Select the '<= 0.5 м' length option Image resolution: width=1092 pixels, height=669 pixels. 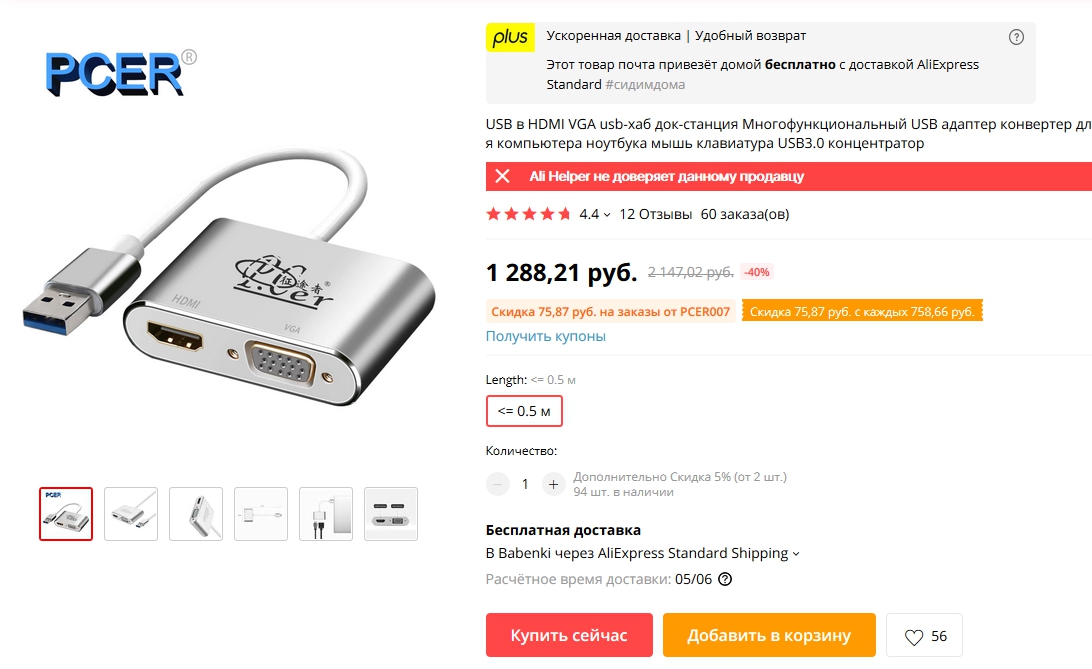[524, 411]
